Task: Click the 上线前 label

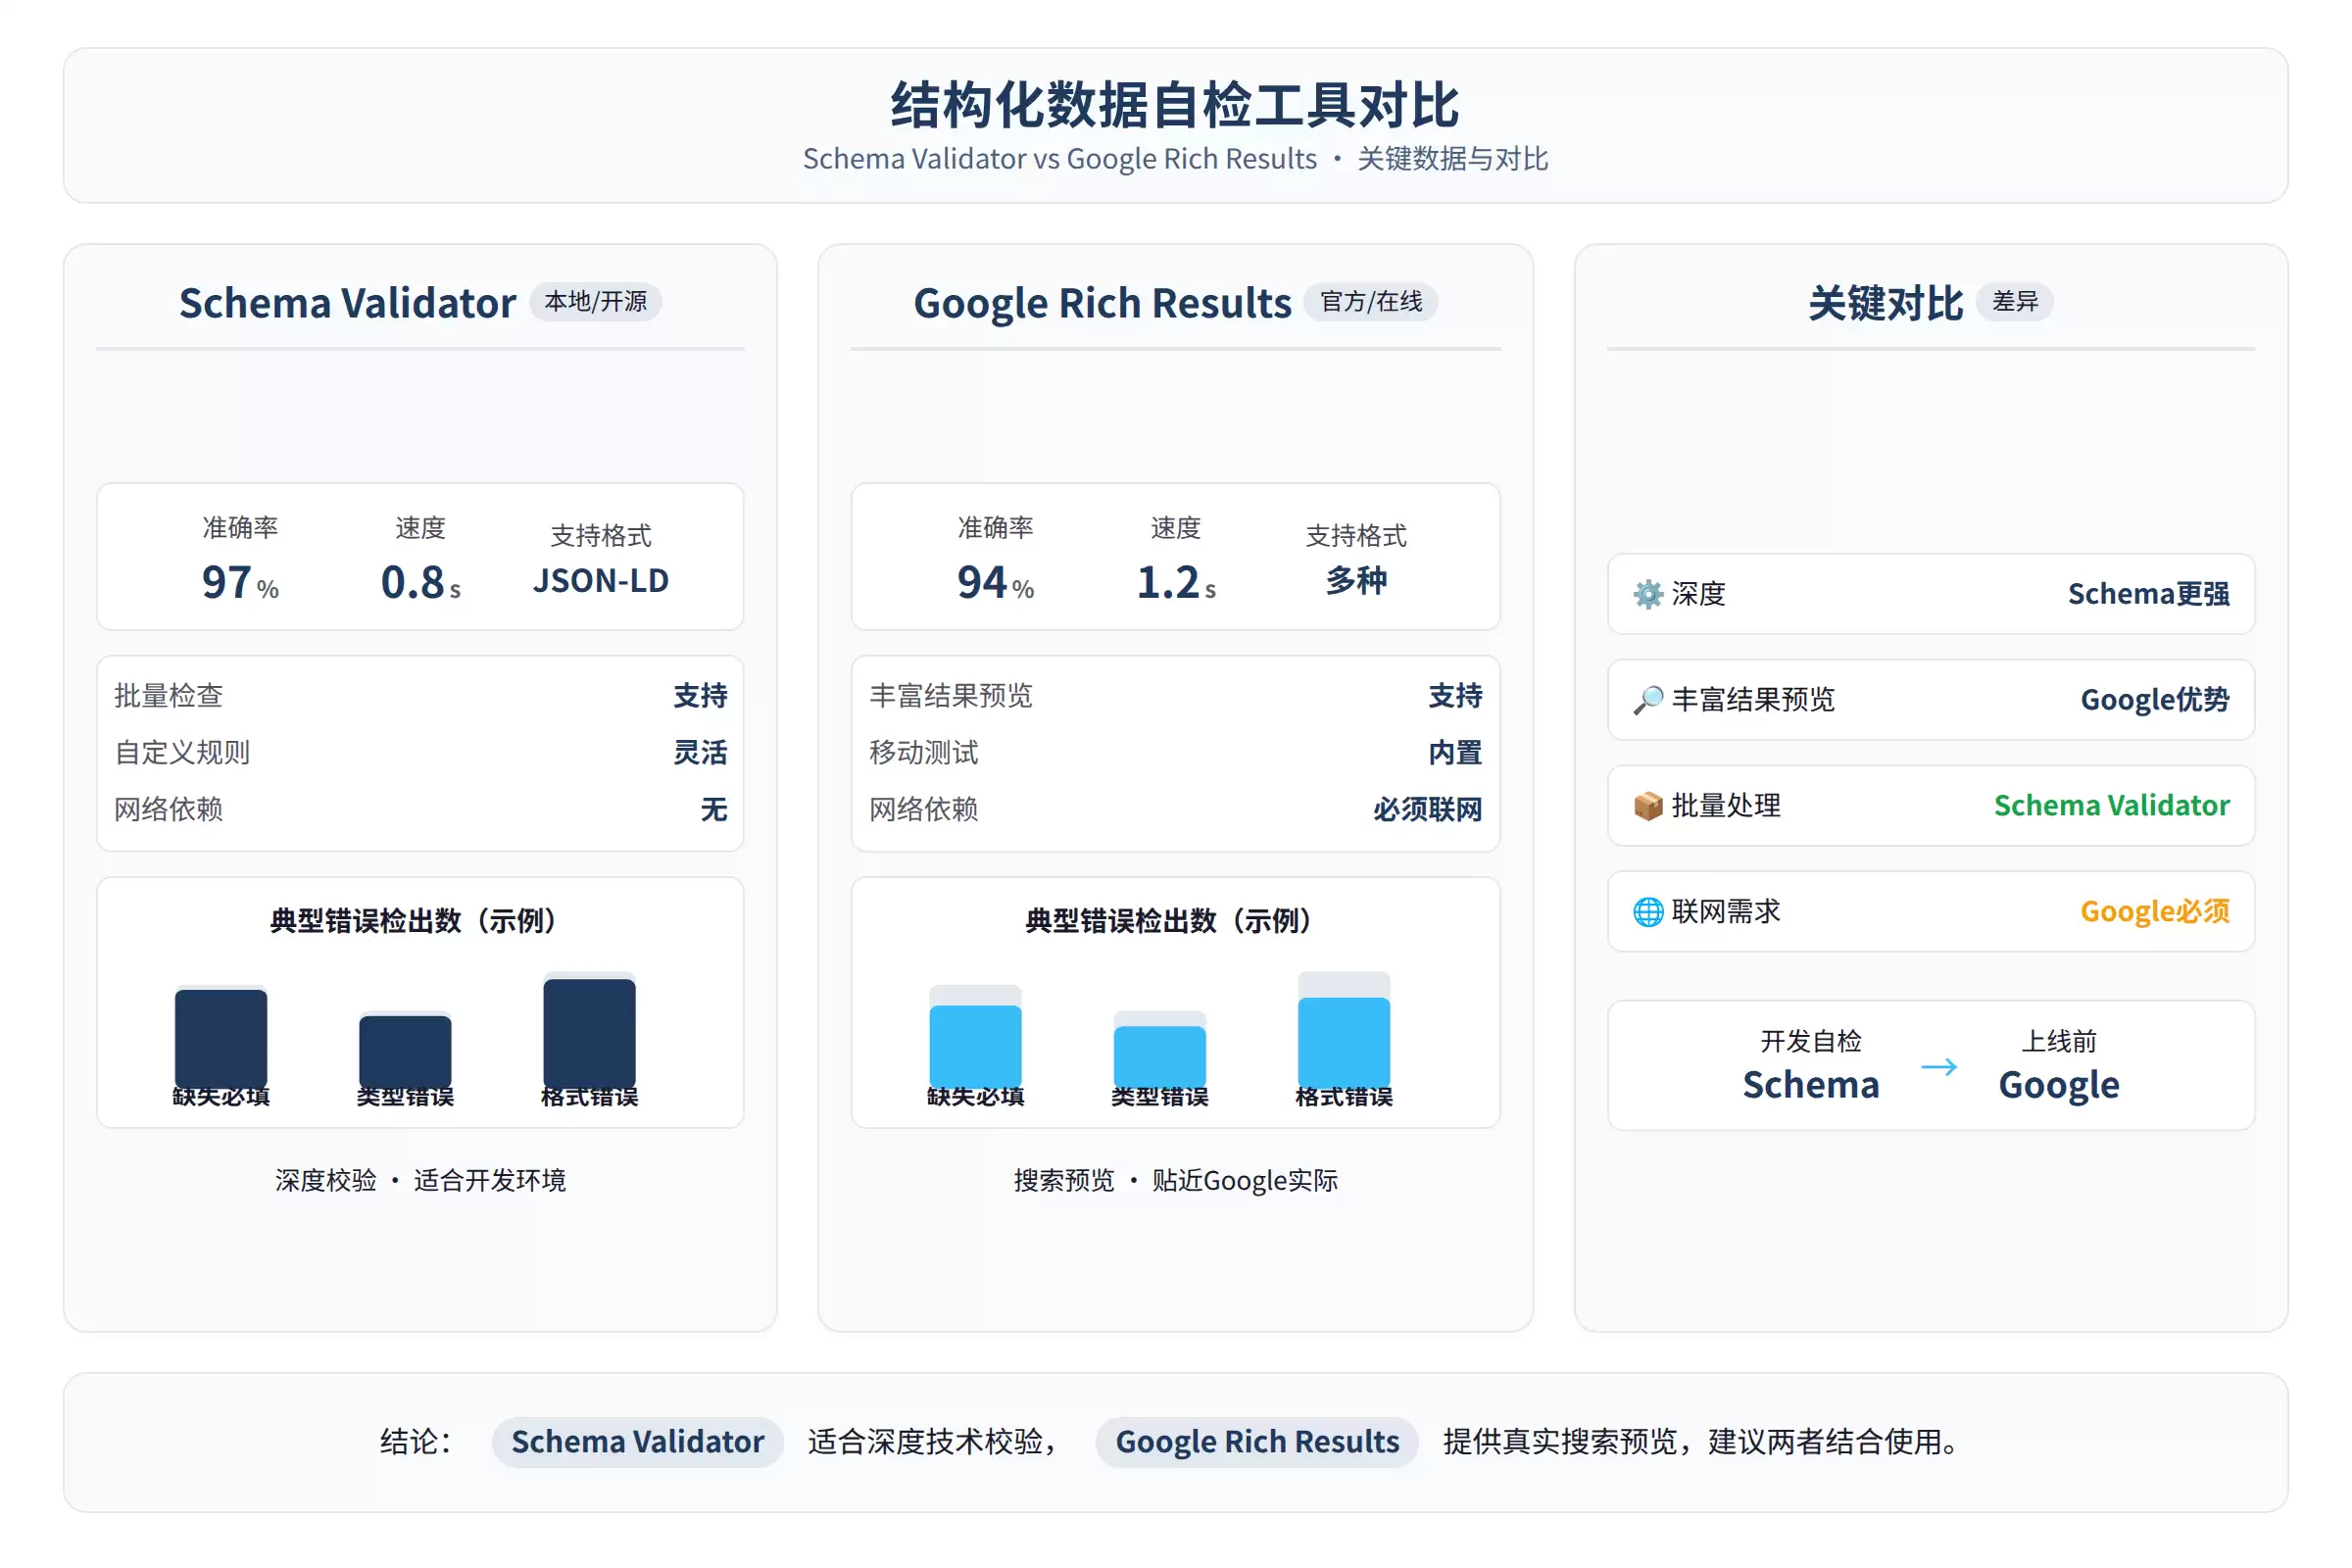Action: [x=2059, y=1042]
